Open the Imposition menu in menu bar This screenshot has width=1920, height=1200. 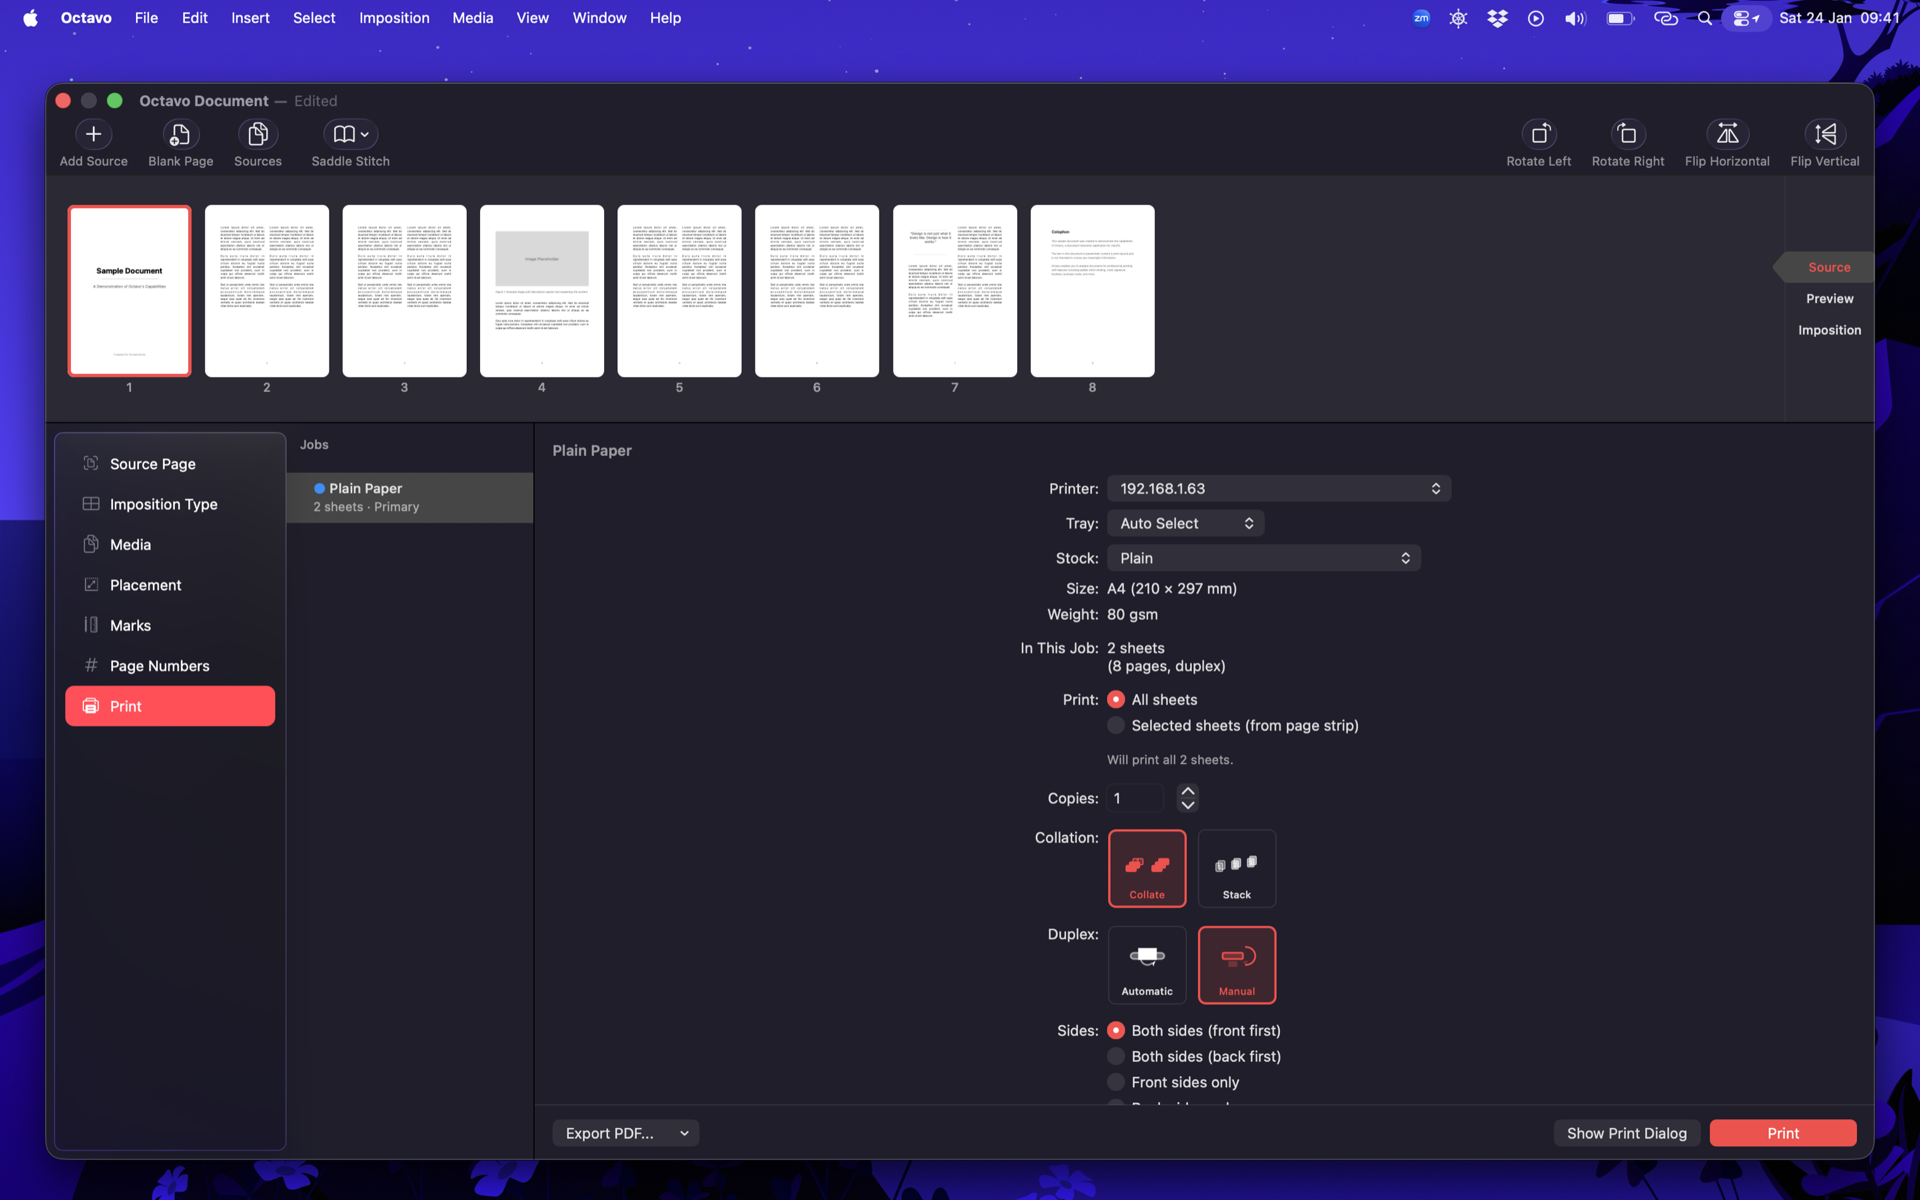coord(394,18)
